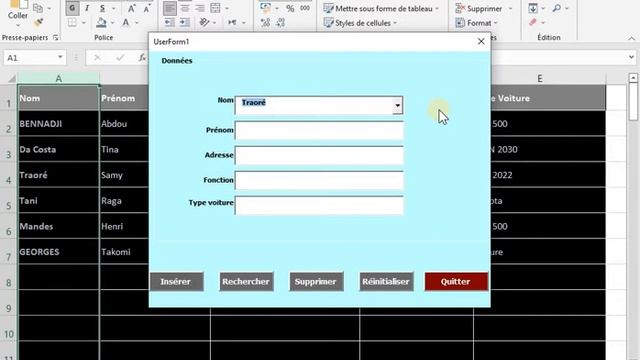The image size is (640, 360).
Task: Increase font size with large A icon
Action: tap(131, 8)
